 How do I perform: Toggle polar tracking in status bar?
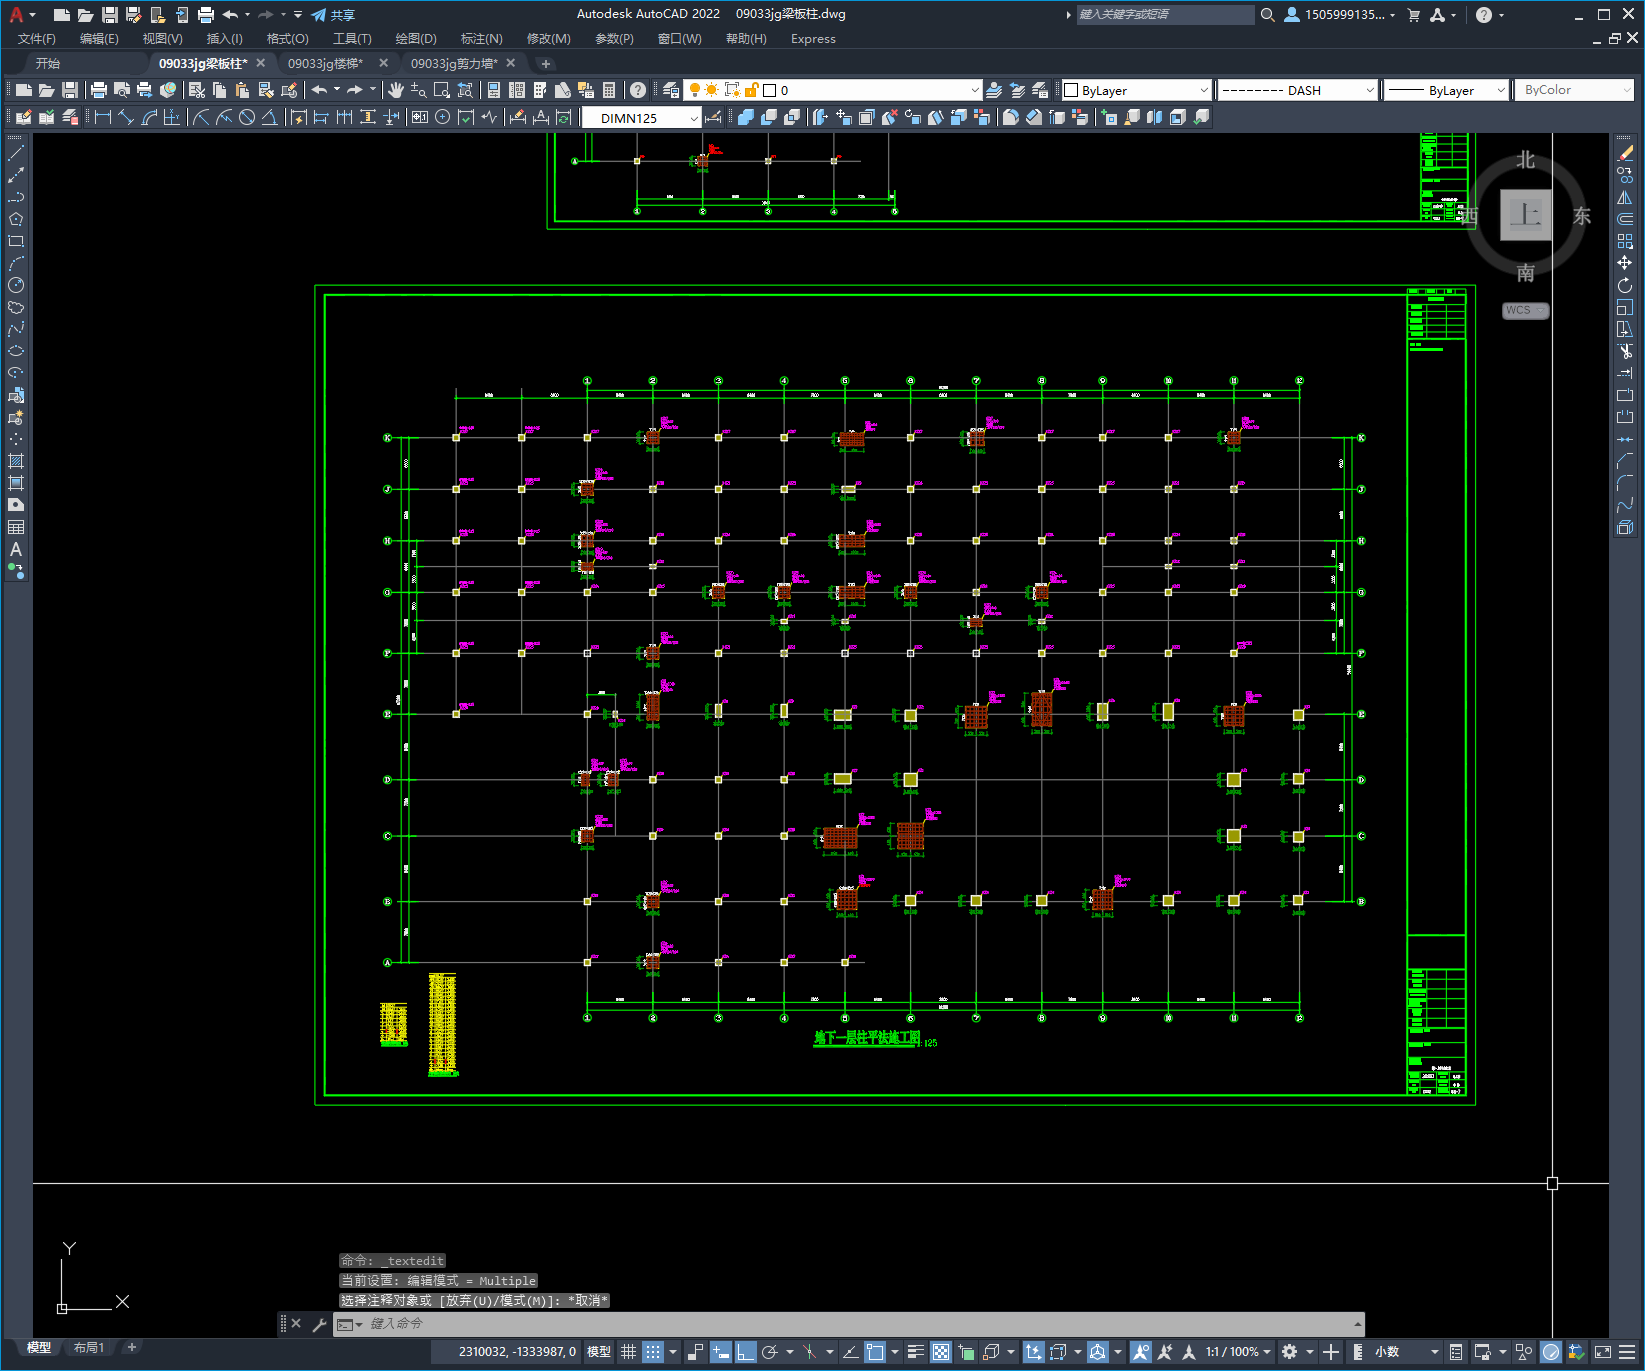tap(769, 1352)
